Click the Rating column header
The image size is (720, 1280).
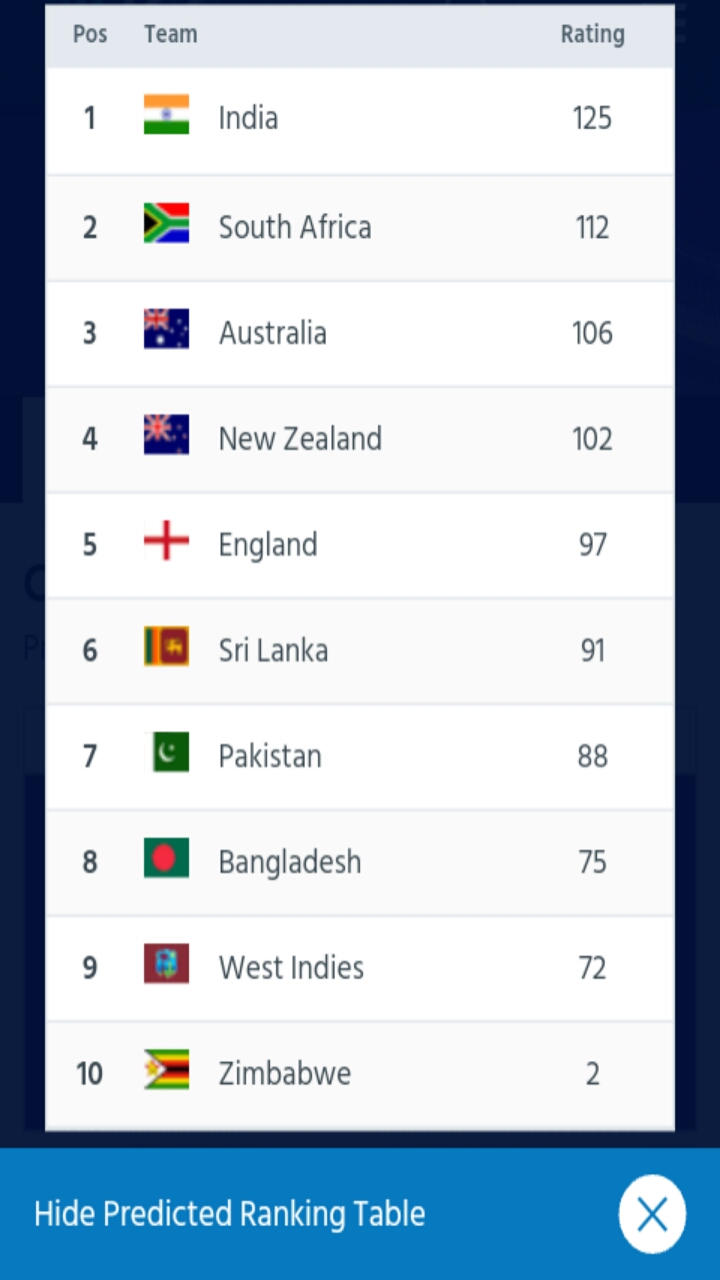(x=592, y=34)
